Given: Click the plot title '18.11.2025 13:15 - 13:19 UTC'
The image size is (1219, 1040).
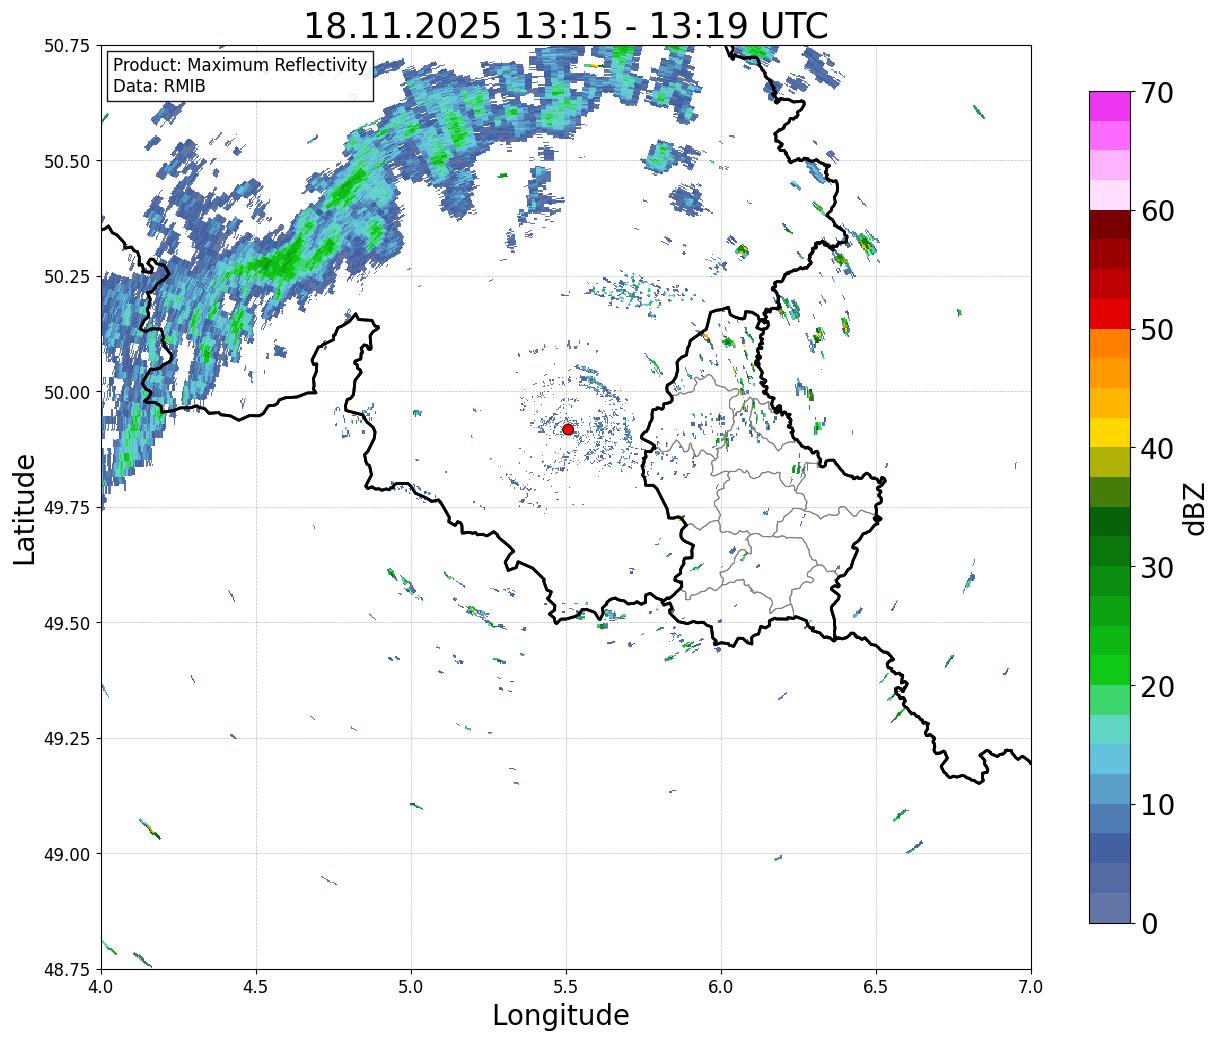Looking at the screenshot, I should coord(566,25).
